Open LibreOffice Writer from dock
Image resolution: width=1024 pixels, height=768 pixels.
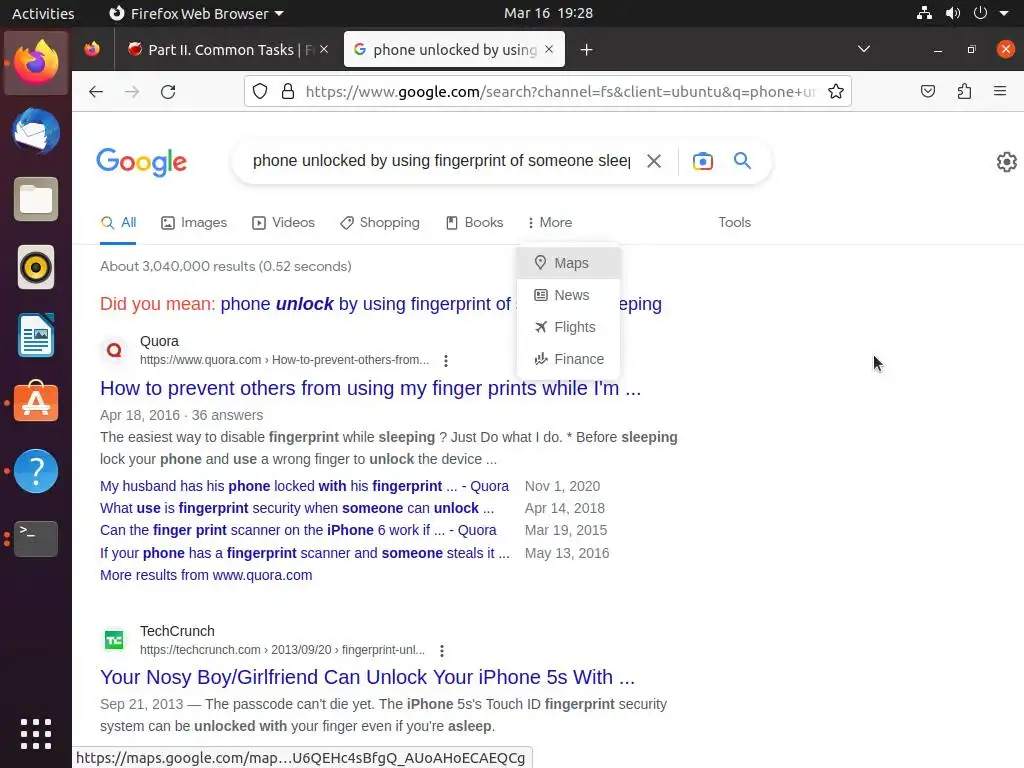pos(36,335)
